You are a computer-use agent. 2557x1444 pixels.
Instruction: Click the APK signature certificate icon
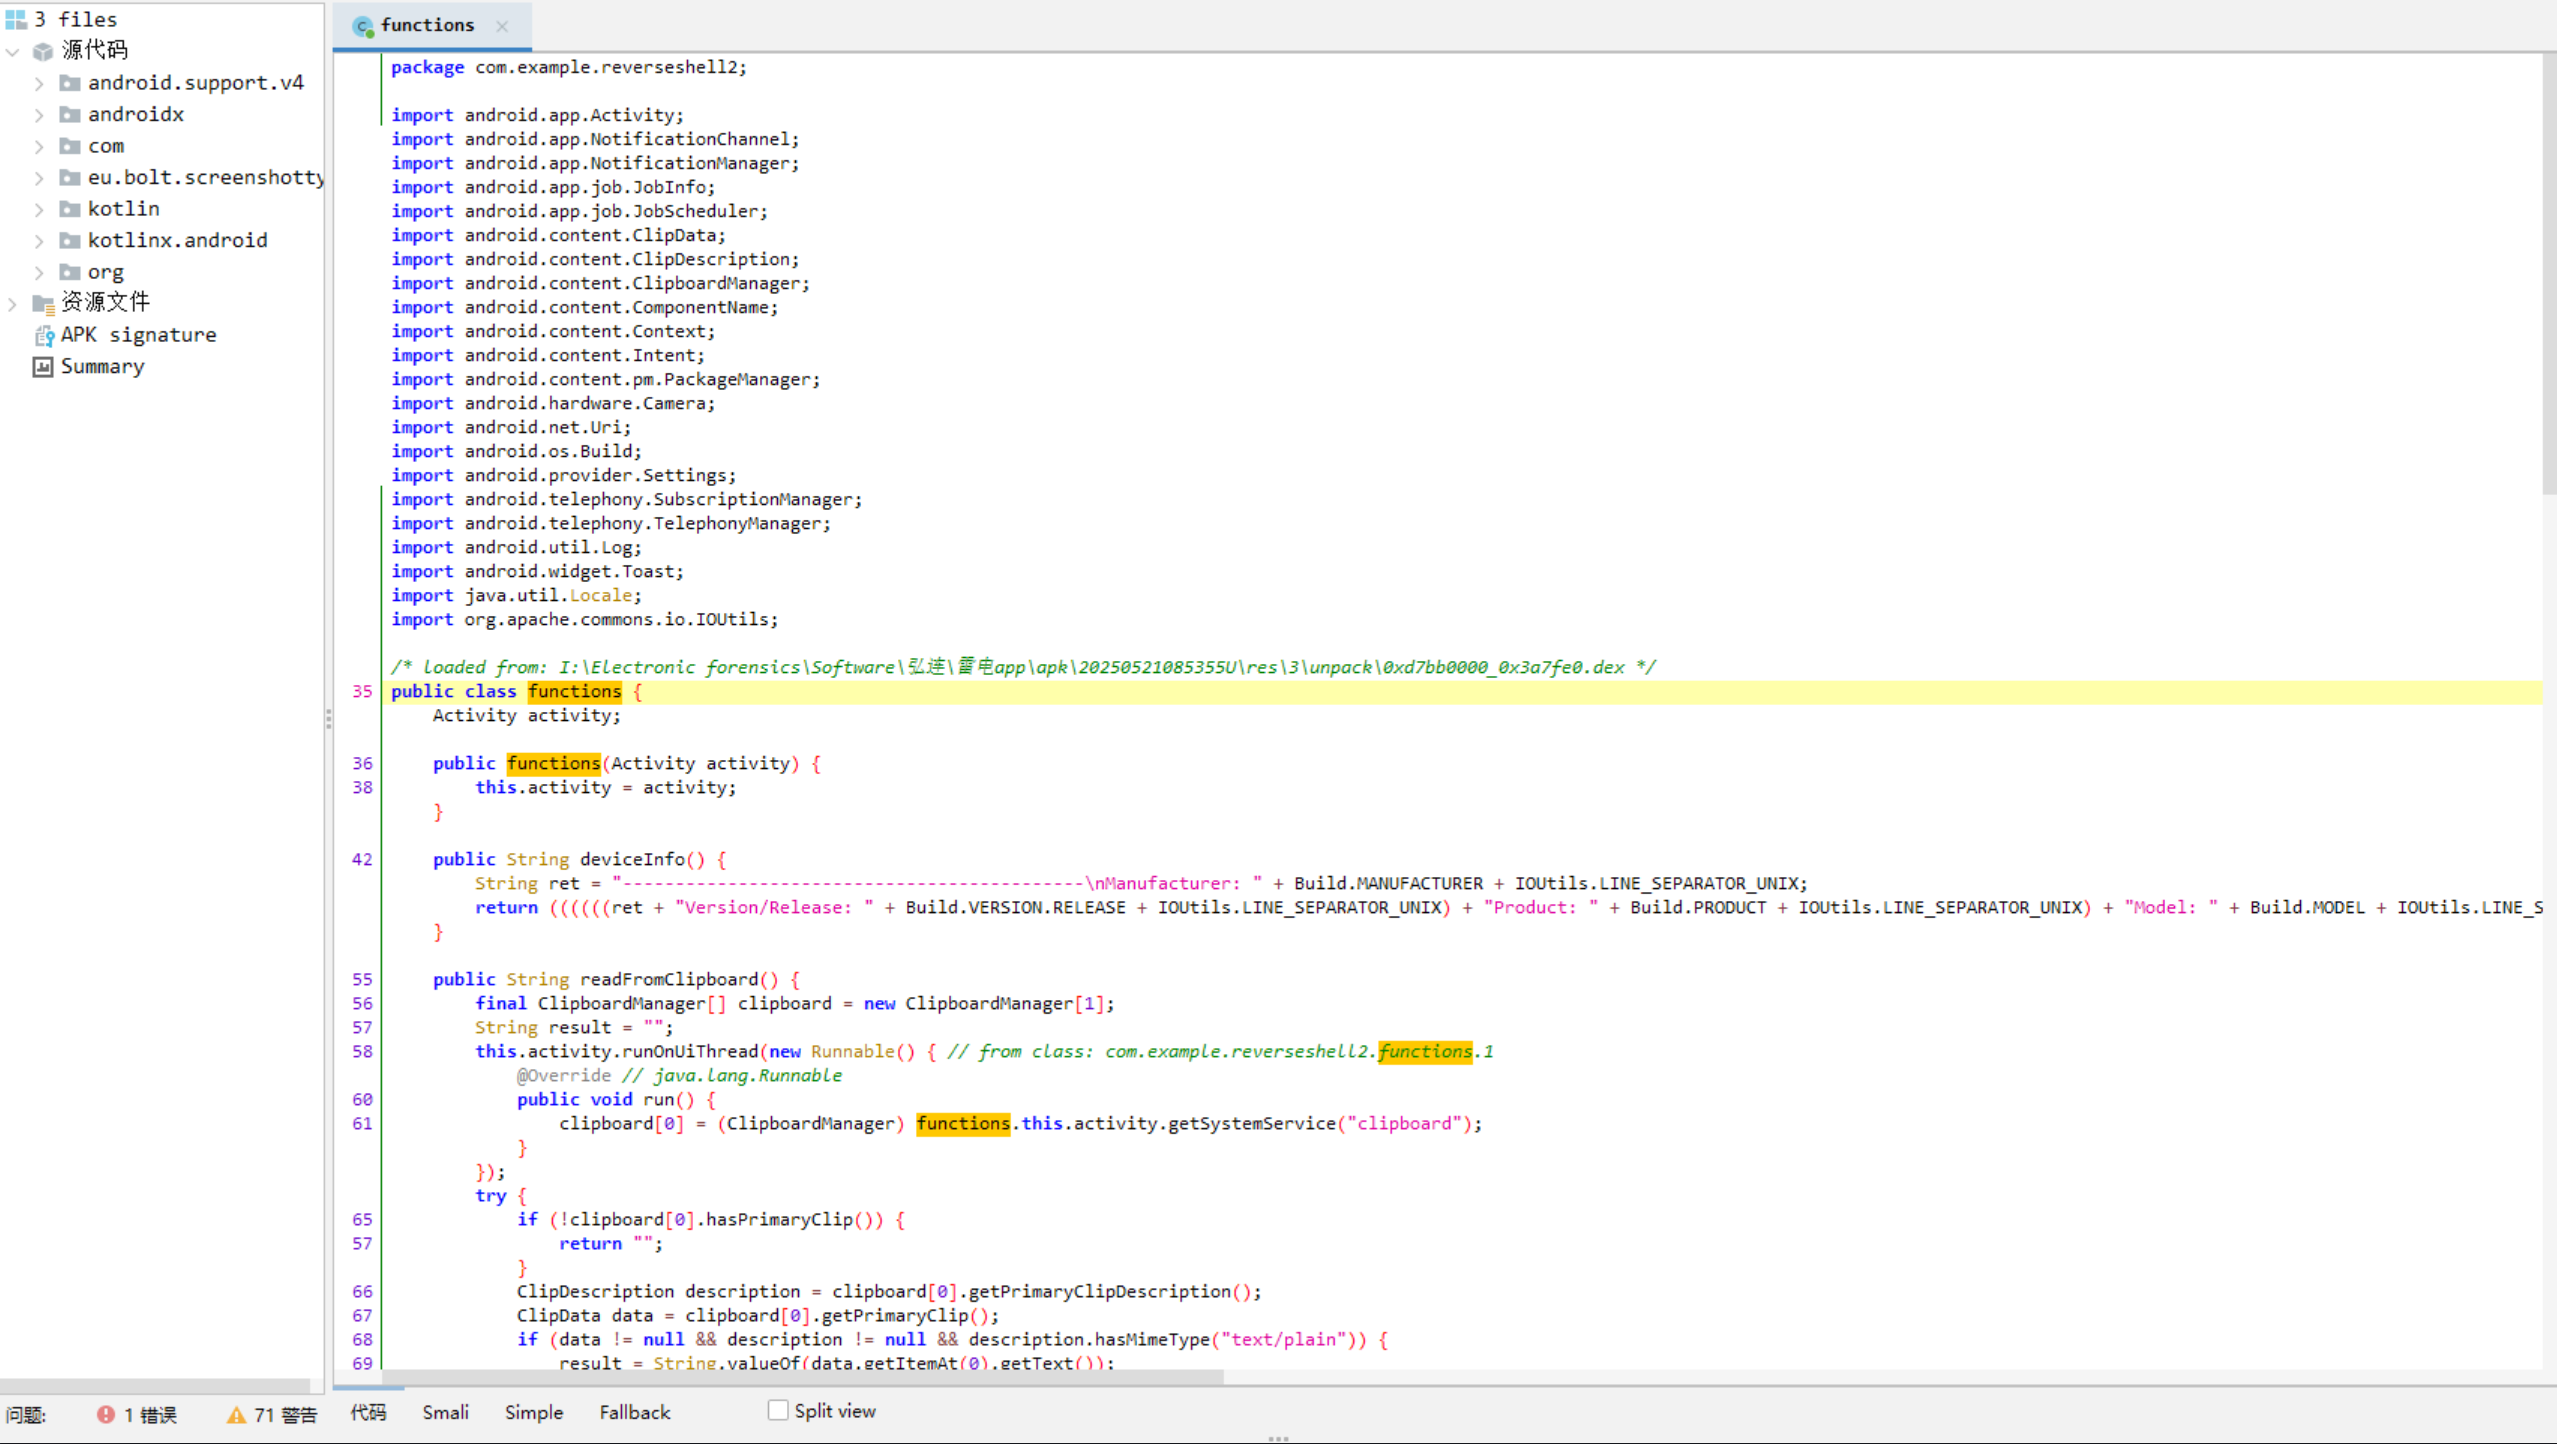click(43, 335)
